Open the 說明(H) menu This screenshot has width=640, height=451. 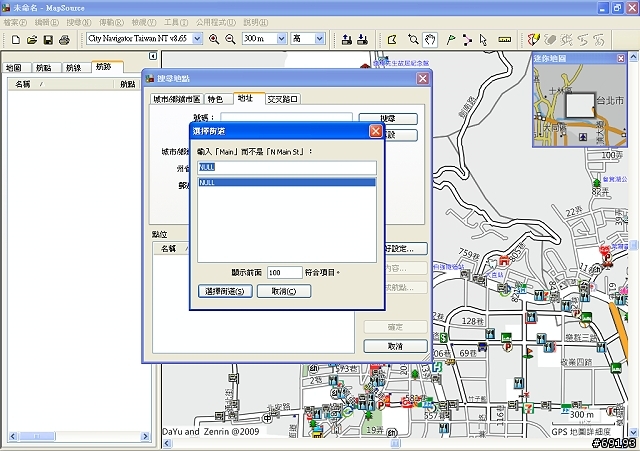(256, 22)
